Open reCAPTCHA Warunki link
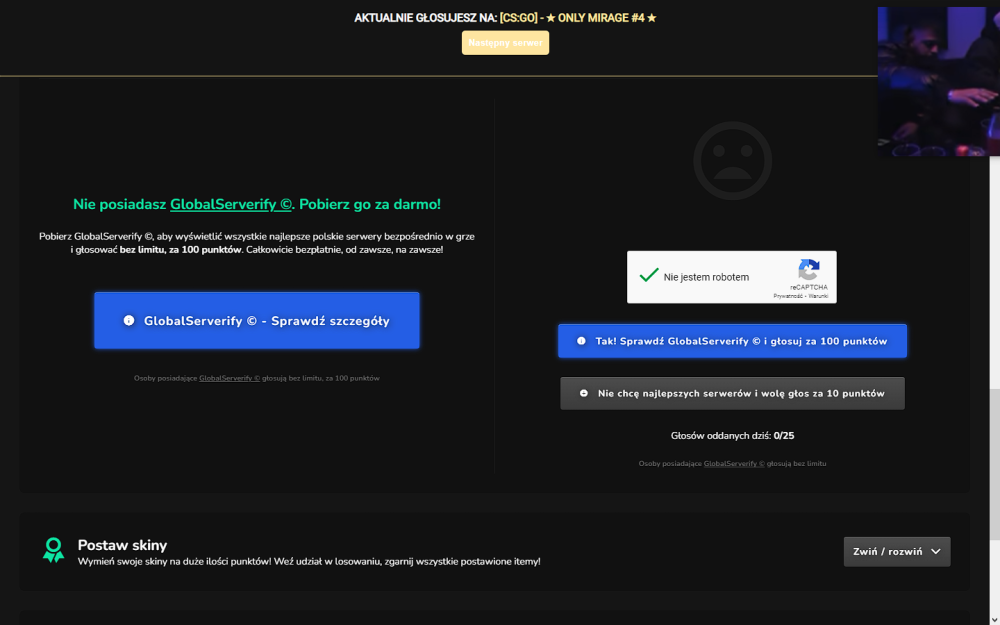The height and width of the screenshot is (625, 1000). tap(818, 296)
